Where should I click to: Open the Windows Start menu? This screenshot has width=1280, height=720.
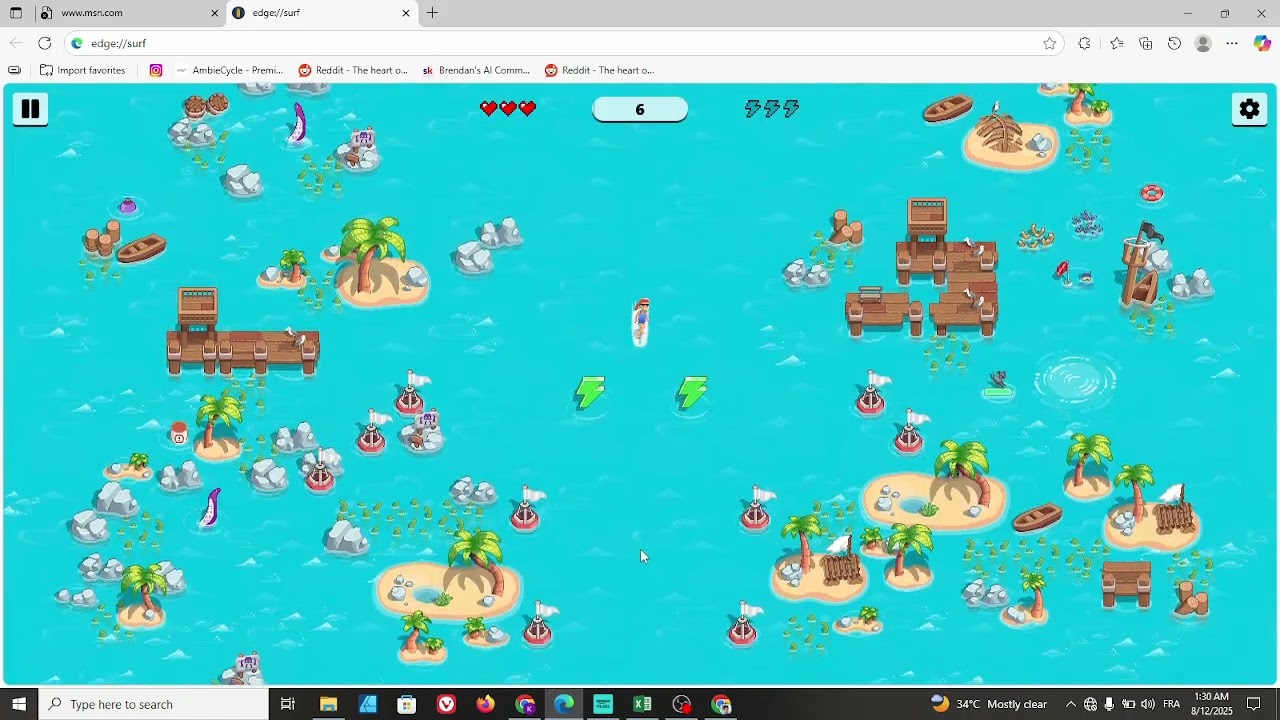[19, 704]
